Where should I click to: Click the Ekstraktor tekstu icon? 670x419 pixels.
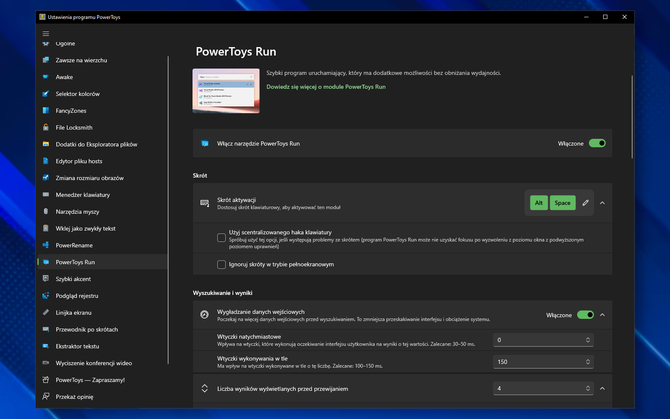pos(46,346)
